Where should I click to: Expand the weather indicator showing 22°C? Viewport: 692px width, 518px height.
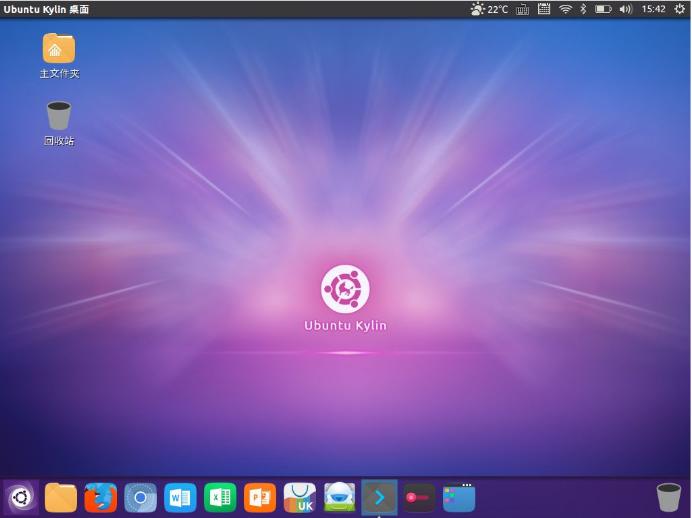pos(489,9)
